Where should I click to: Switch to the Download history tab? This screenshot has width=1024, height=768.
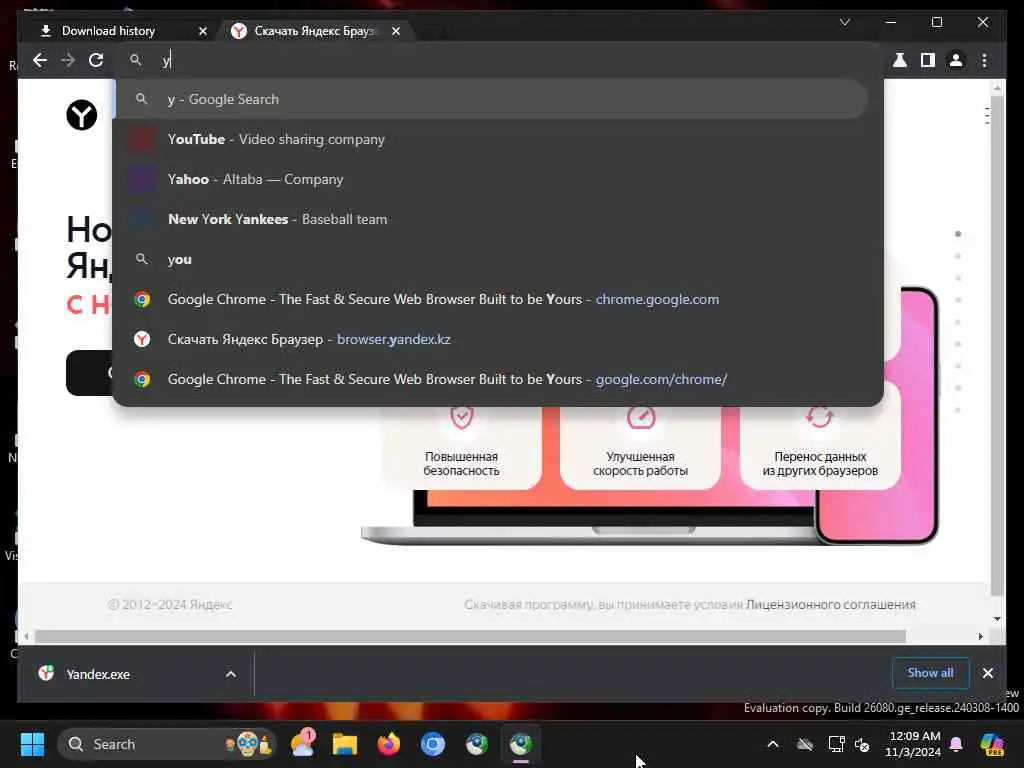108,31
